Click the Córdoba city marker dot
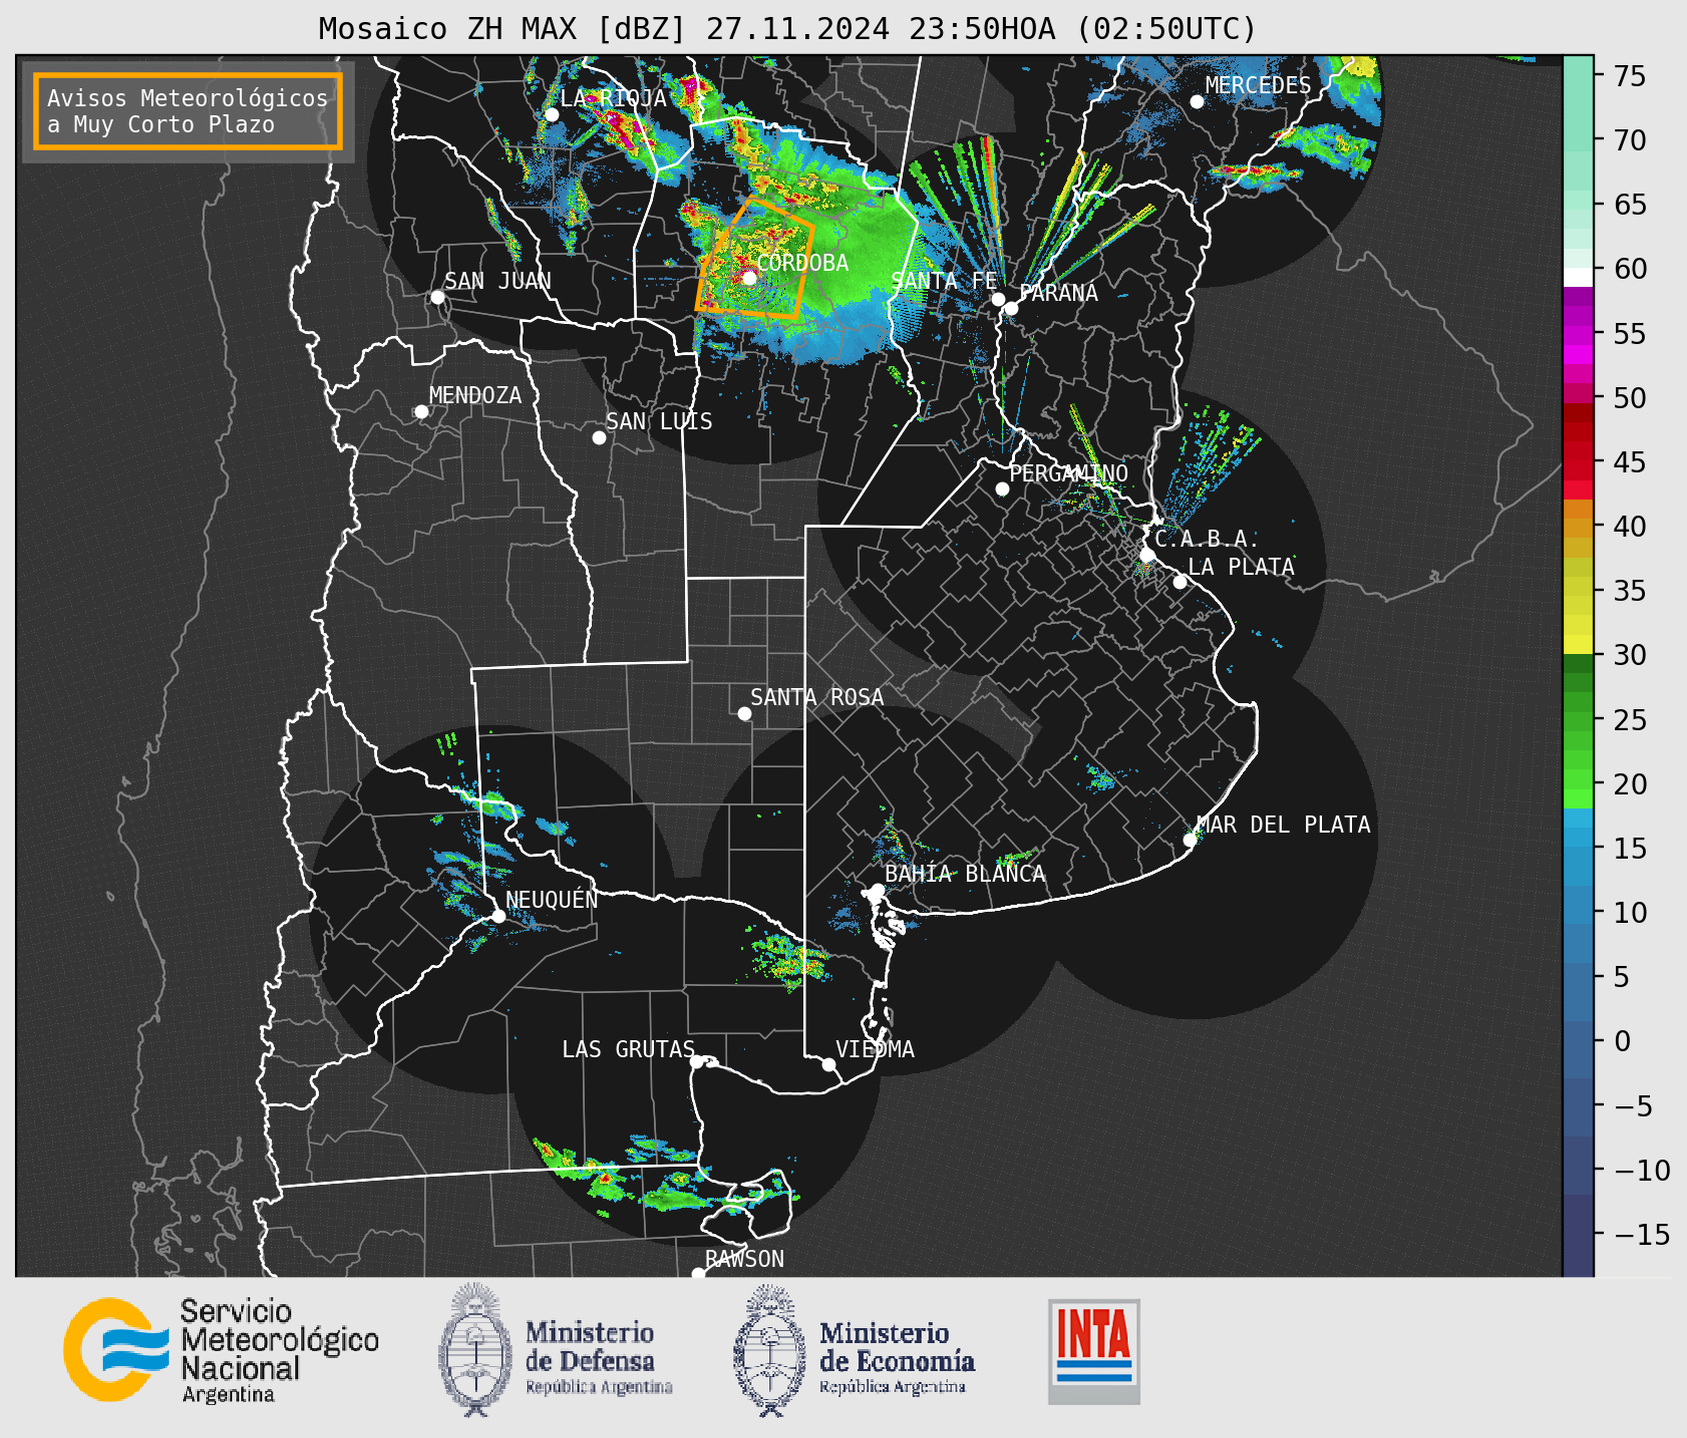Viewport: 1687px width, 1438px height. (749, 278)
